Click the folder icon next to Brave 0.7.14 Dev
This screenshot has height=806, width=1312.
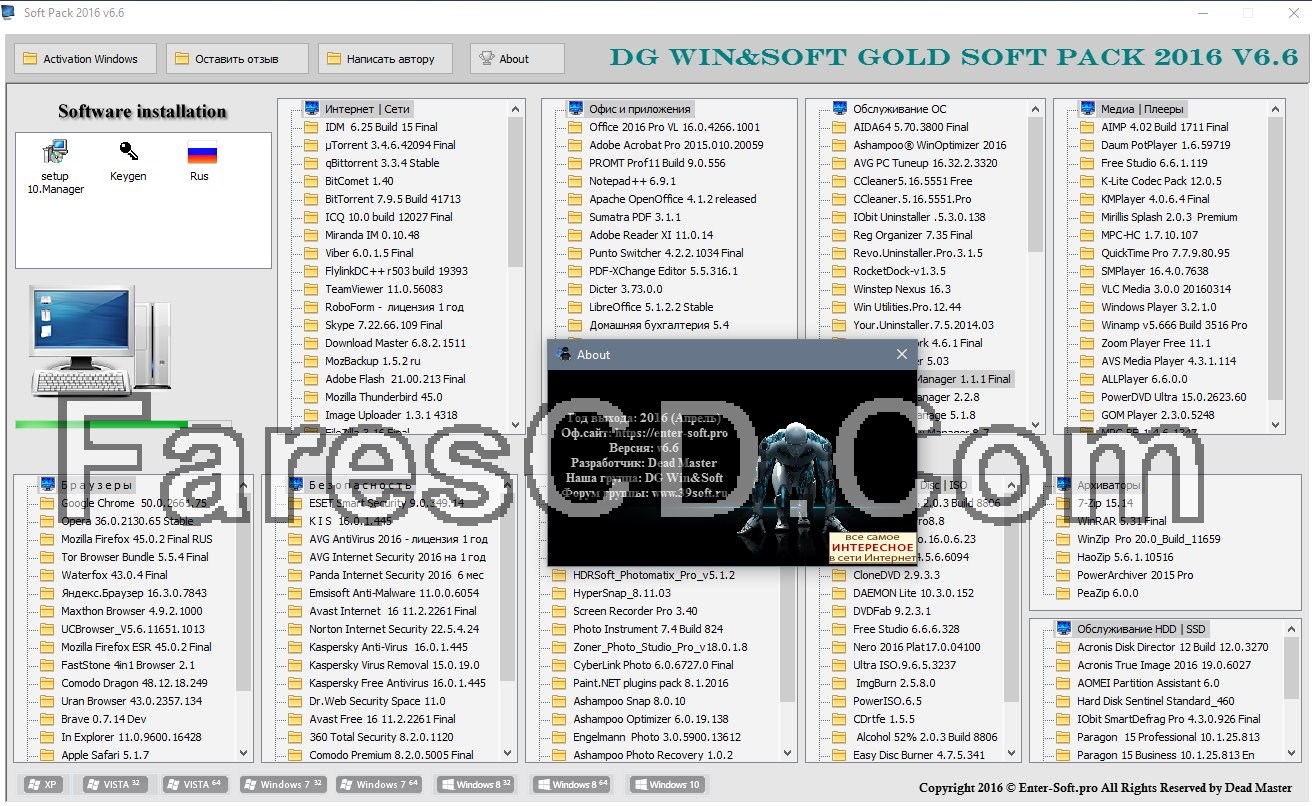(x=47, y=719)
